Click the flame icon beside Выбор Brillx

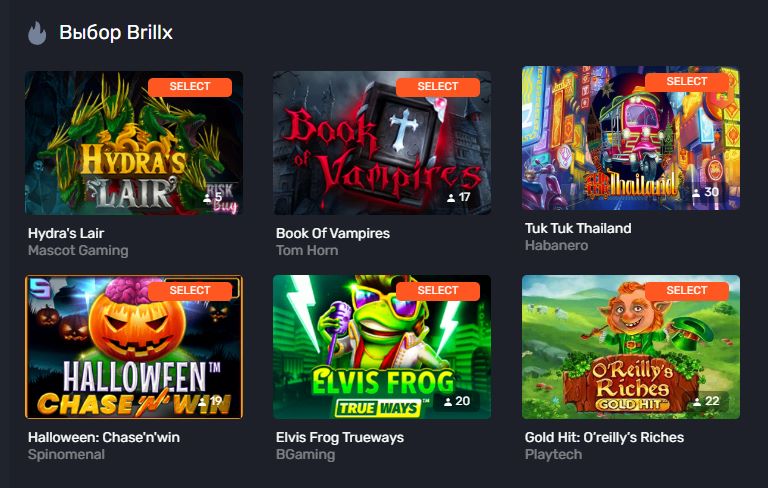pyautogui.click(x=37, y=33)
